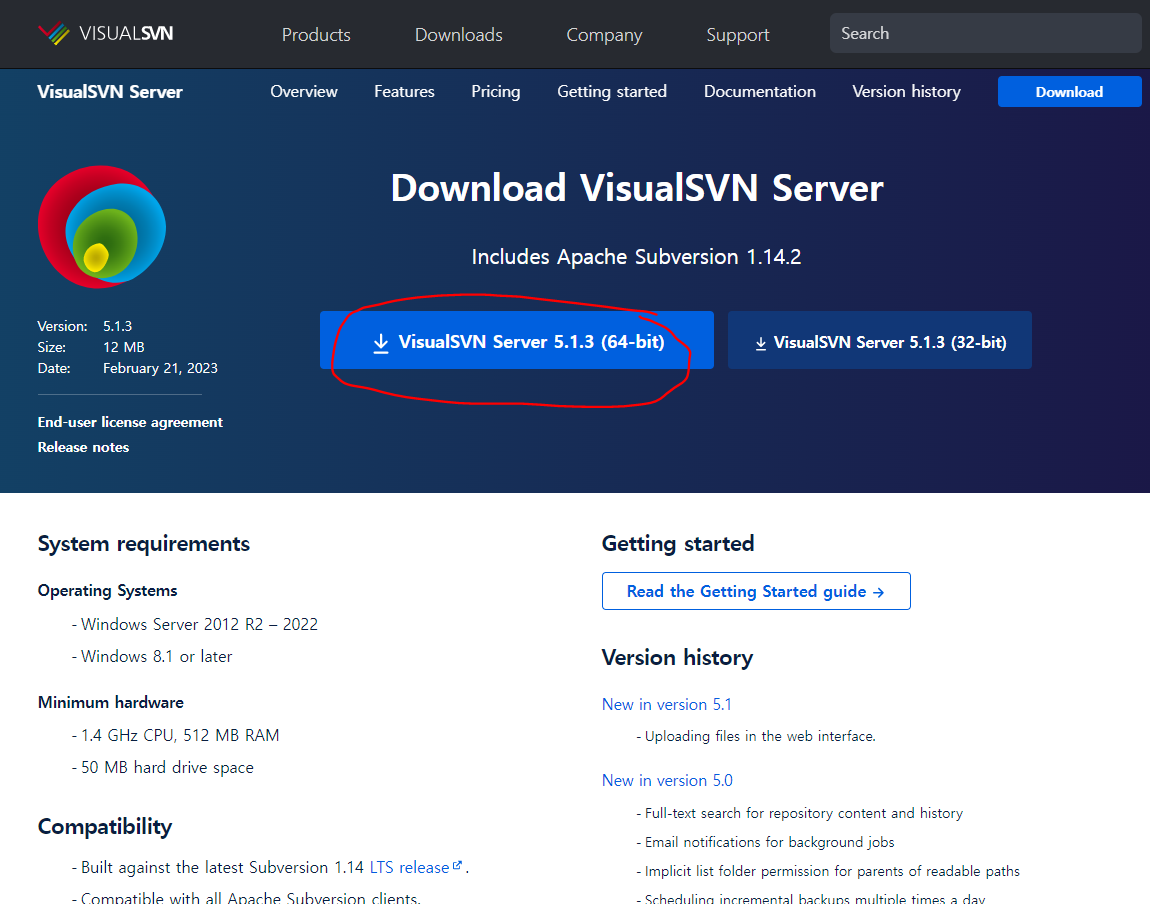
Task: Open the Products menu
Action: point(316,34)
